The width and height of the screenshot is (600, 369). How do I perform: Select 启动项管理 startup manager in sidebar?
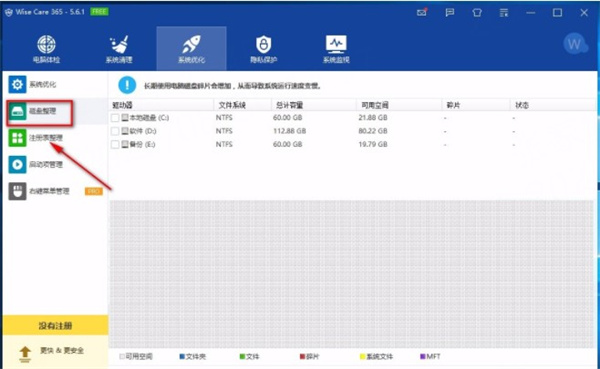(54, 165)
